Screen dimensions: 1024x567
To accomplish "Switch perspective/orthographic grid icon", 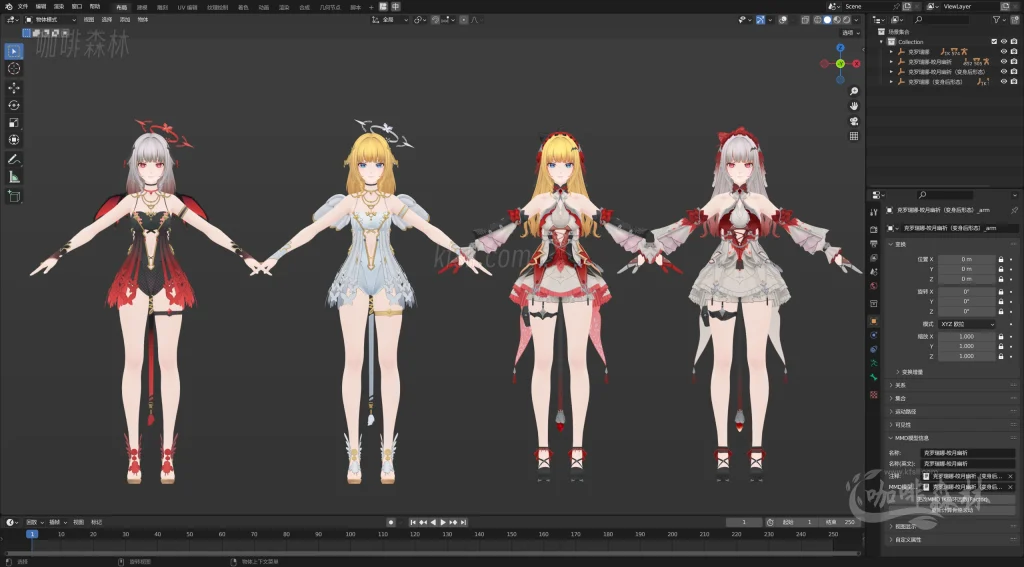I will pyautogui.click(x=854, y=136).
